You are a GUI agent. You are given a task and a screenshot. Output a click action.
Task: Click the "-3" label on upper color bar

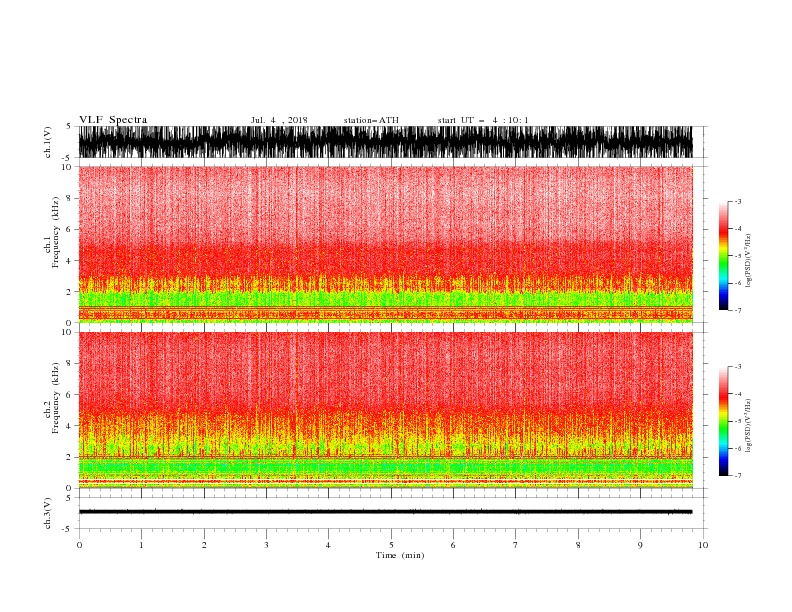[x=737, y=201]
